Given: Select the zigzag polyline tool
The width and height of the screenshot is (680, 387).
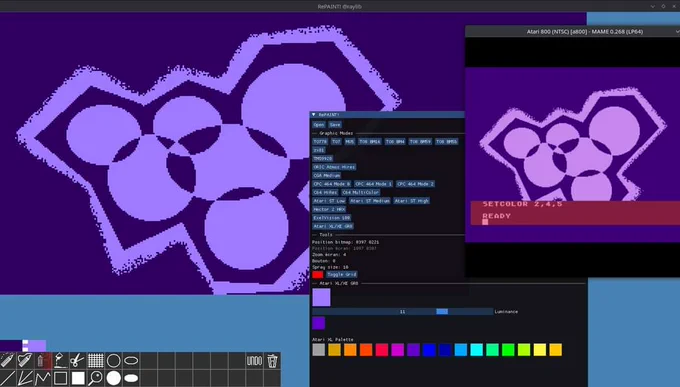Looking at the screenshot, I should pyautogui.click(x=43, y=378).
